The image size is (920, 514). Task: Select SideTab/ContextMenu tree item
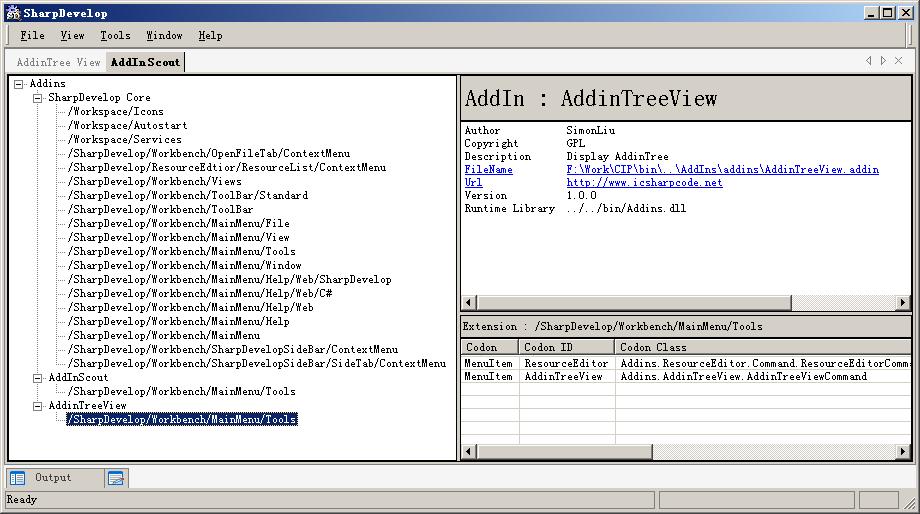[257, 364]
